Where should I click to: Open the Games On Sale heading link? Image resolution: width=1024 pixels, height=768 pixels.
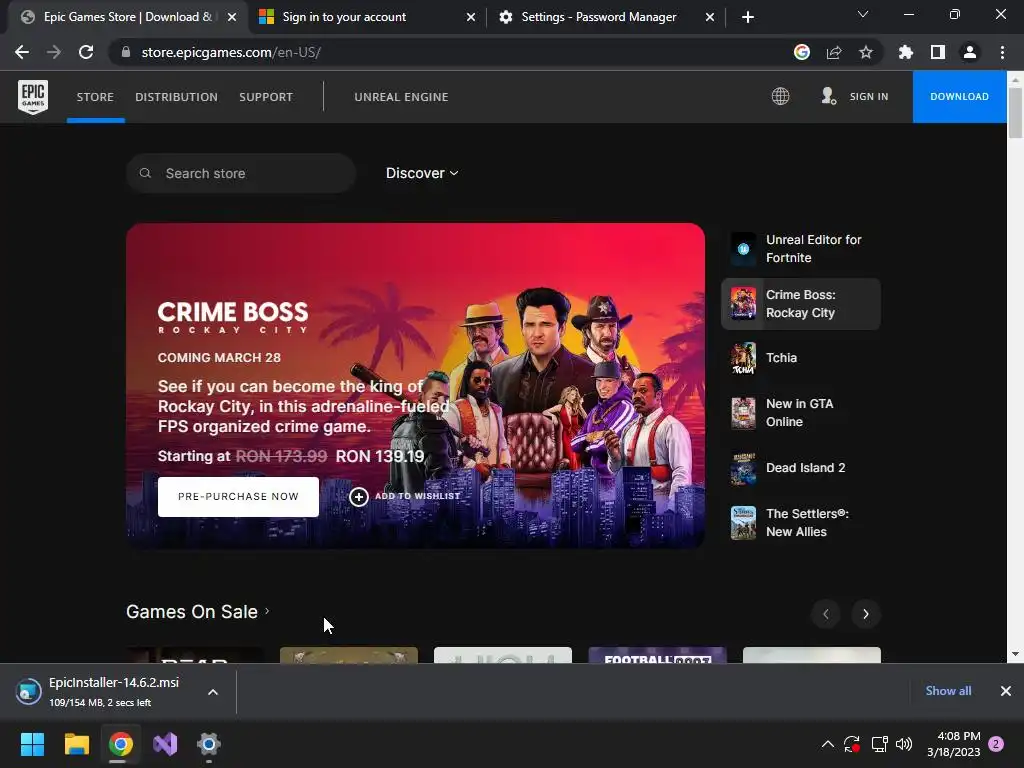coord(198,612)
